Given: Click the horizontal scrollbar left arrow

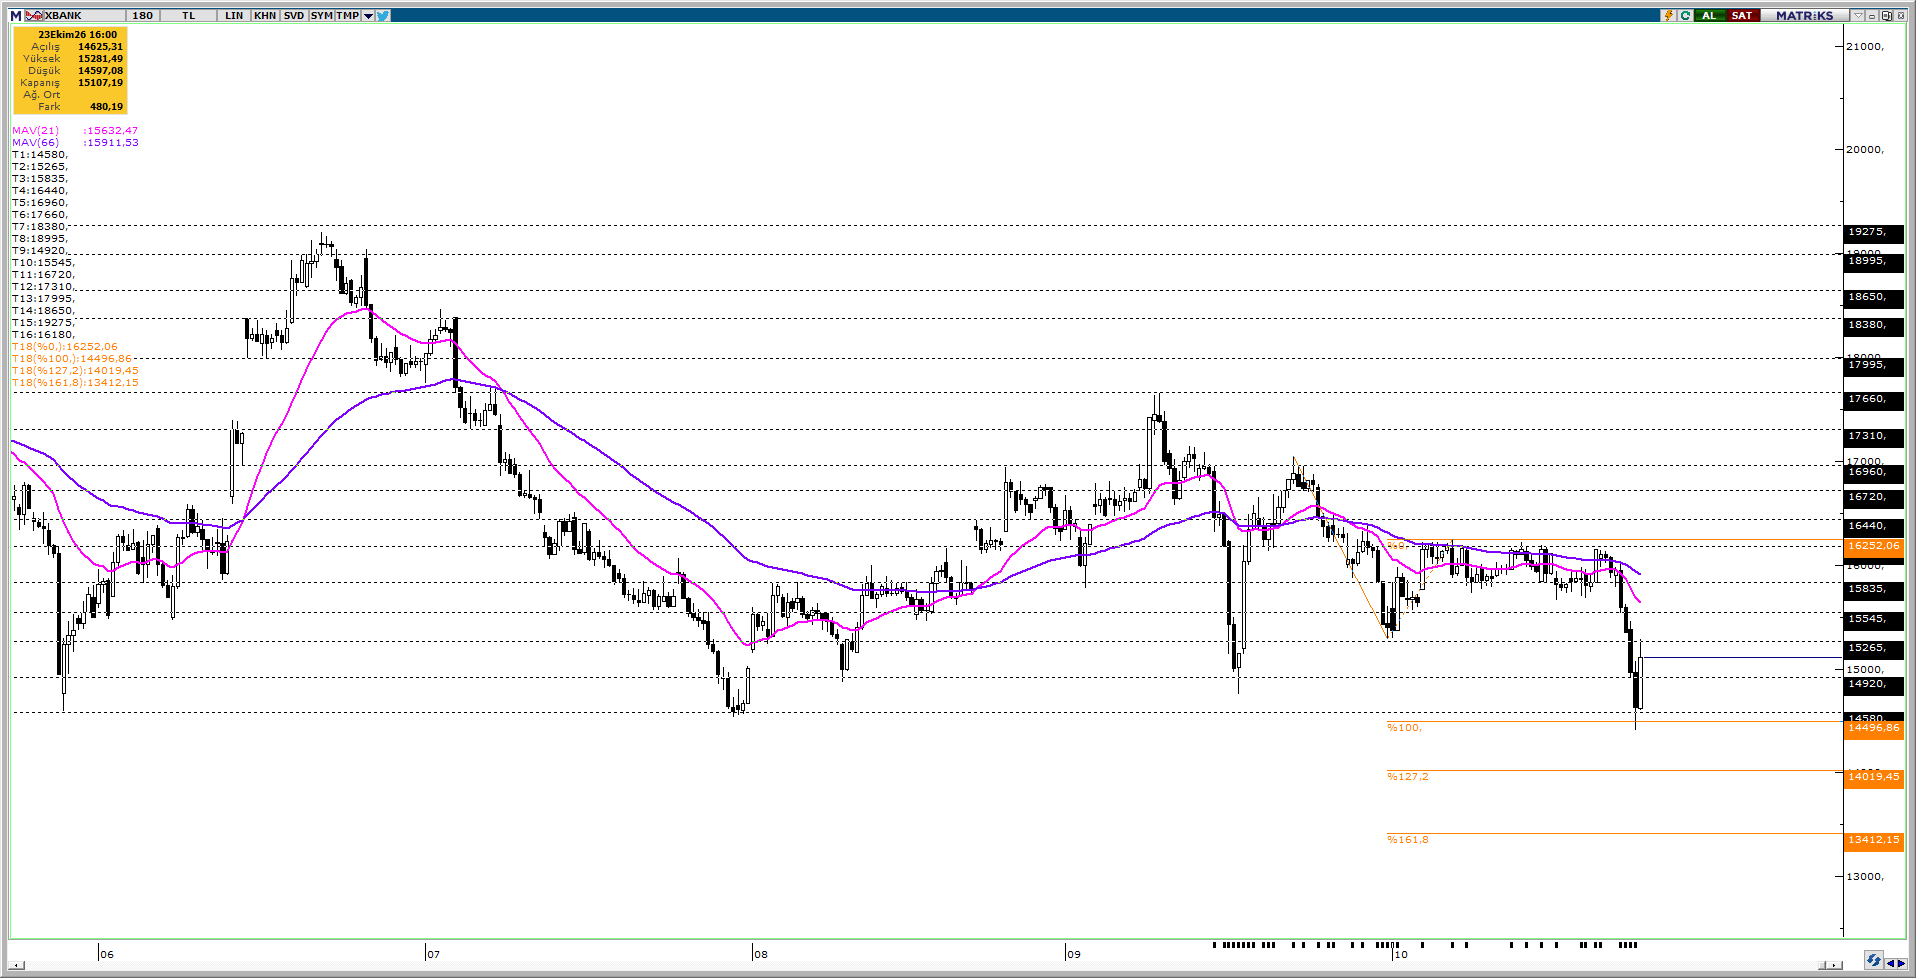Looking at the screenshot, I should click(x=16, y=965).
